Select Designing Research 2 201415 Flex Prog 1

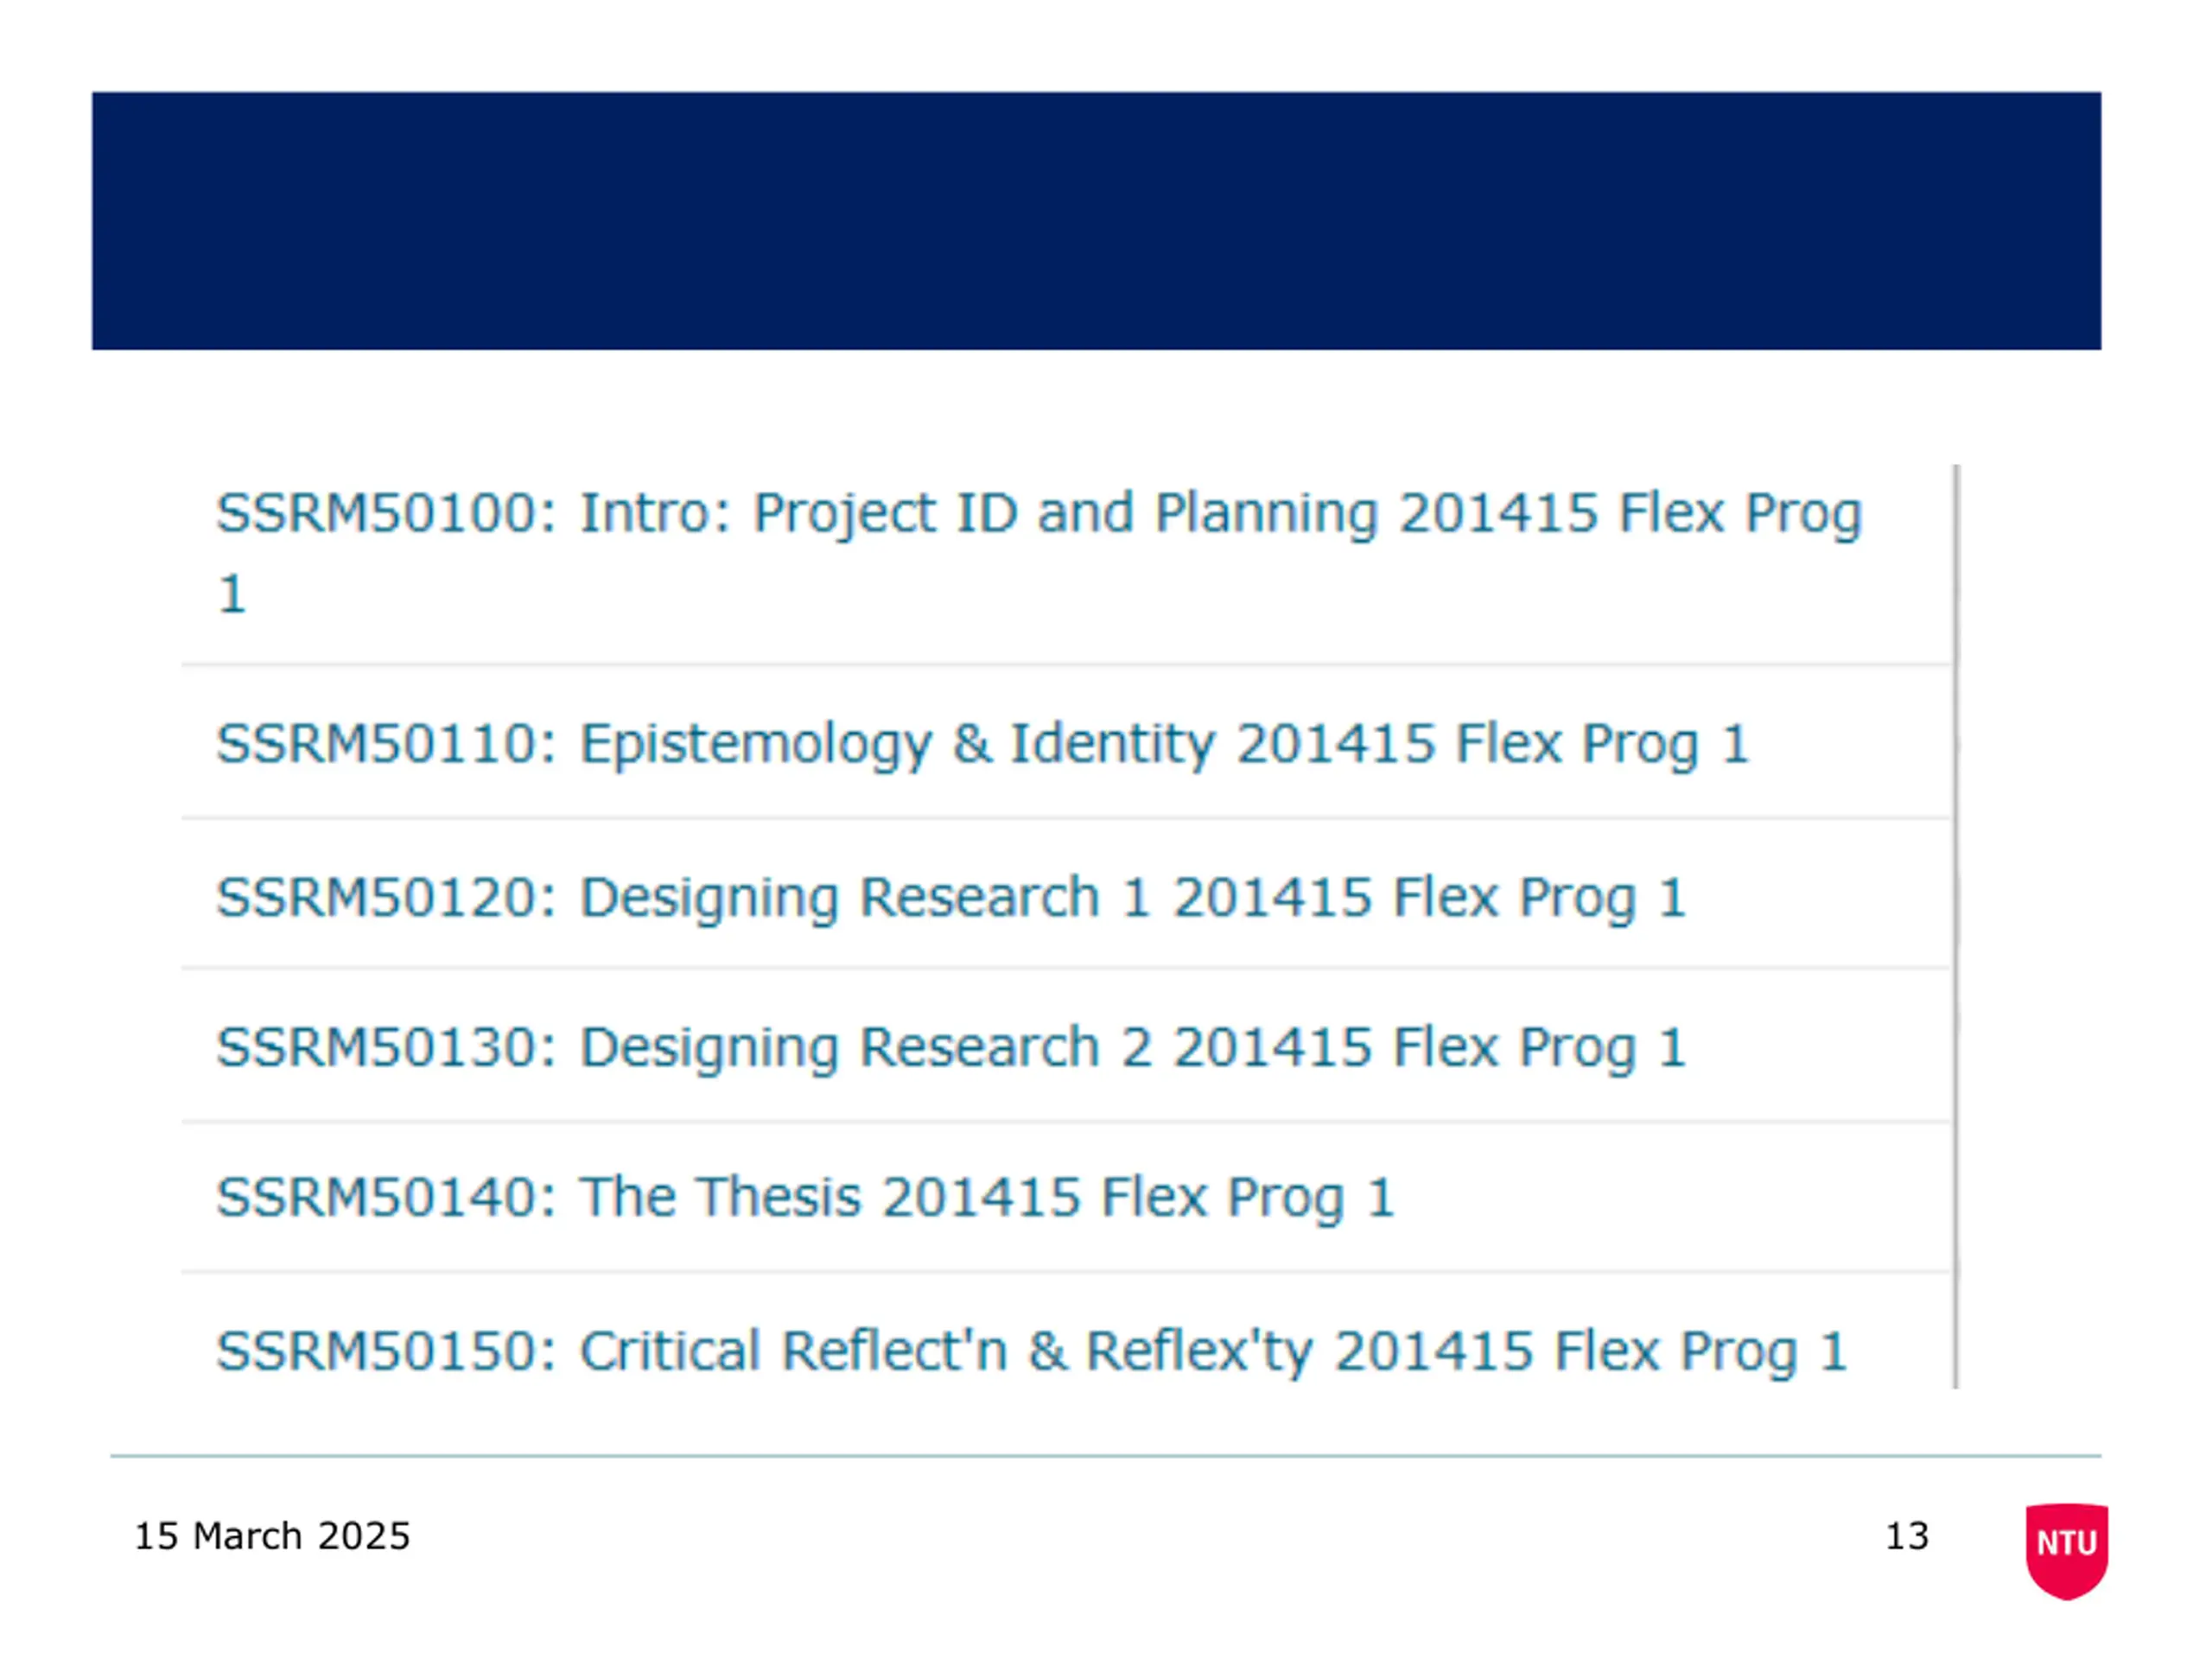(951, 1049)
